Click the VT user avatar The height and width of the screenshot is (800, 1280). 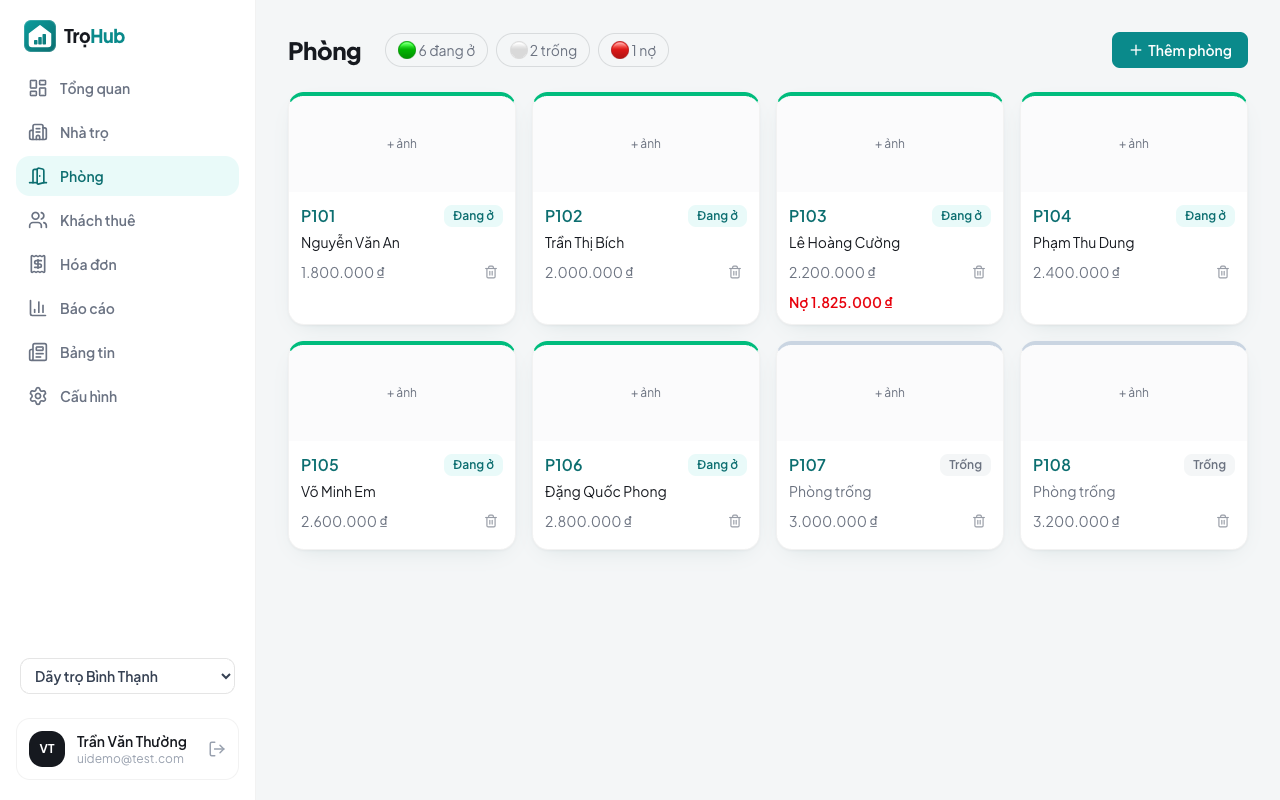47,749
